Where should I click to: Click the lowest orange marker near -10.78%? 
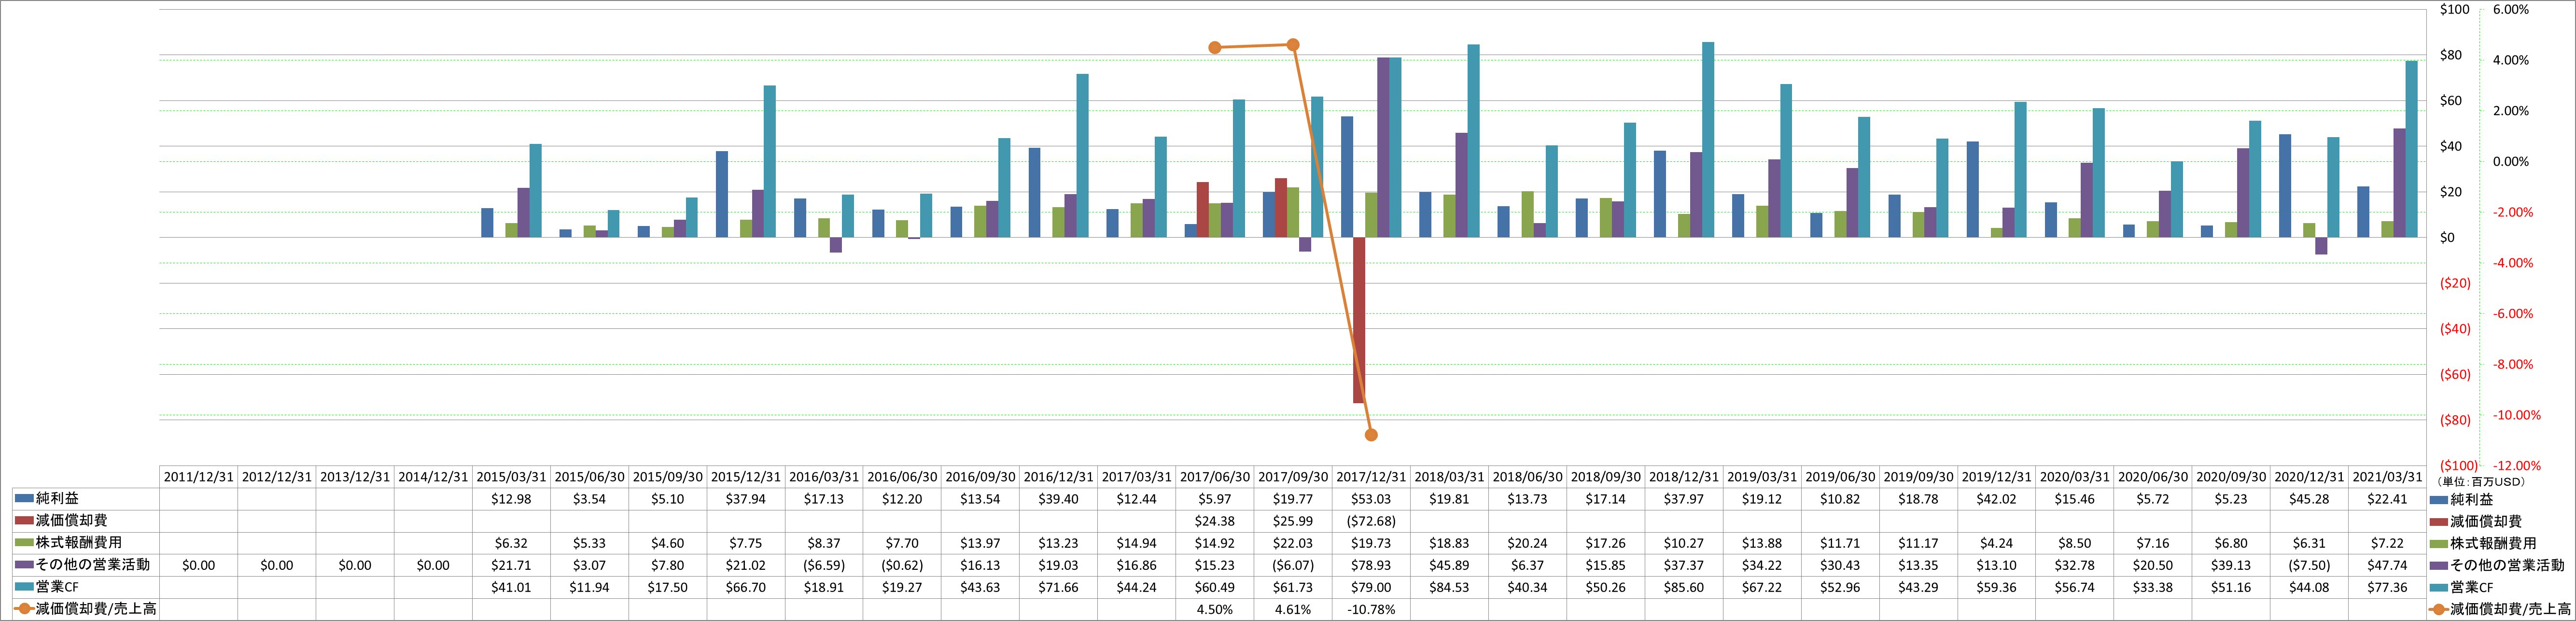coord(1371,435)
